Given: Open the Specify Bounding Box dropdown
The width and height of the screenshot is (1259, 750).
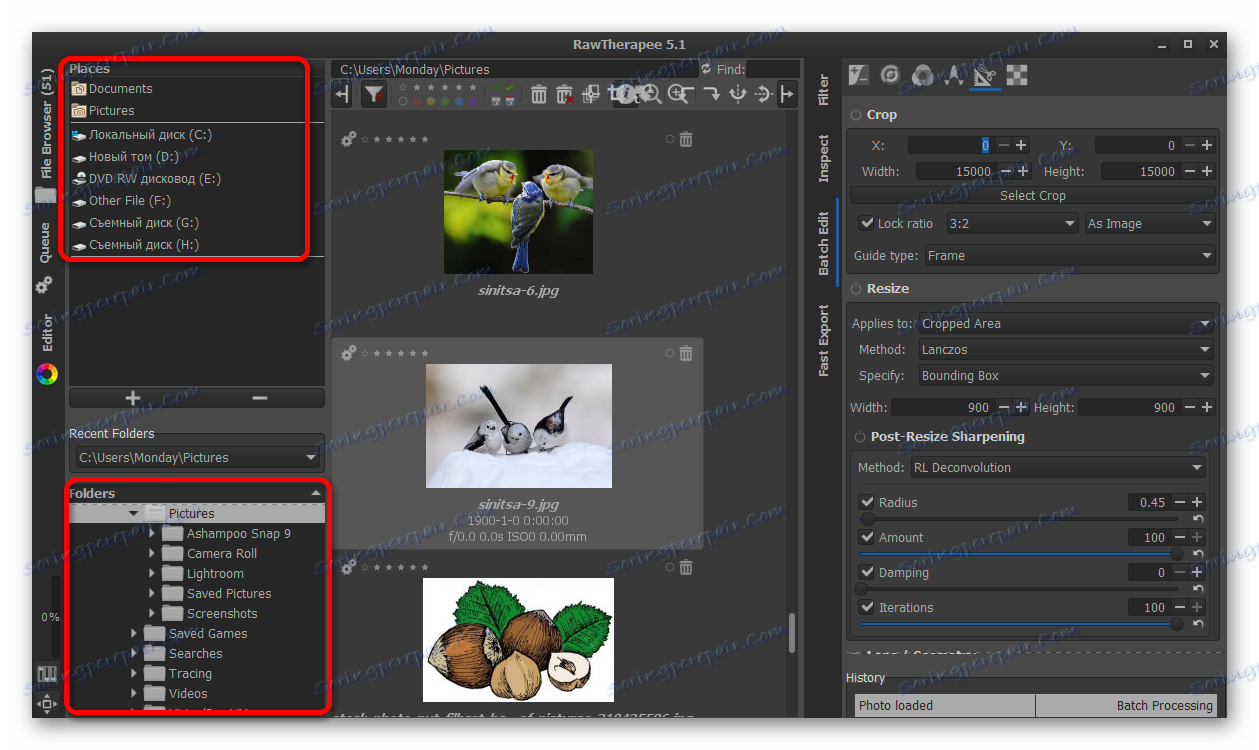Looking at the screenshot, I should point(1066,375).
